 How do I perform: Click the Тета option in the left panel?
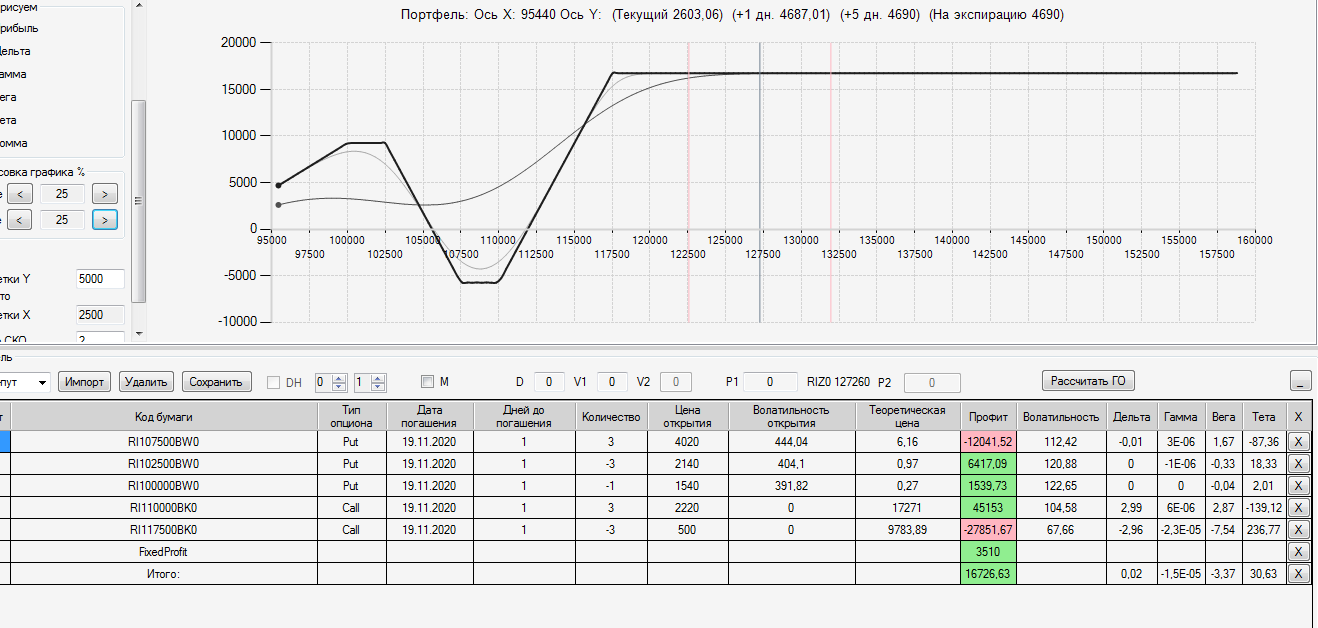[9, 120]
